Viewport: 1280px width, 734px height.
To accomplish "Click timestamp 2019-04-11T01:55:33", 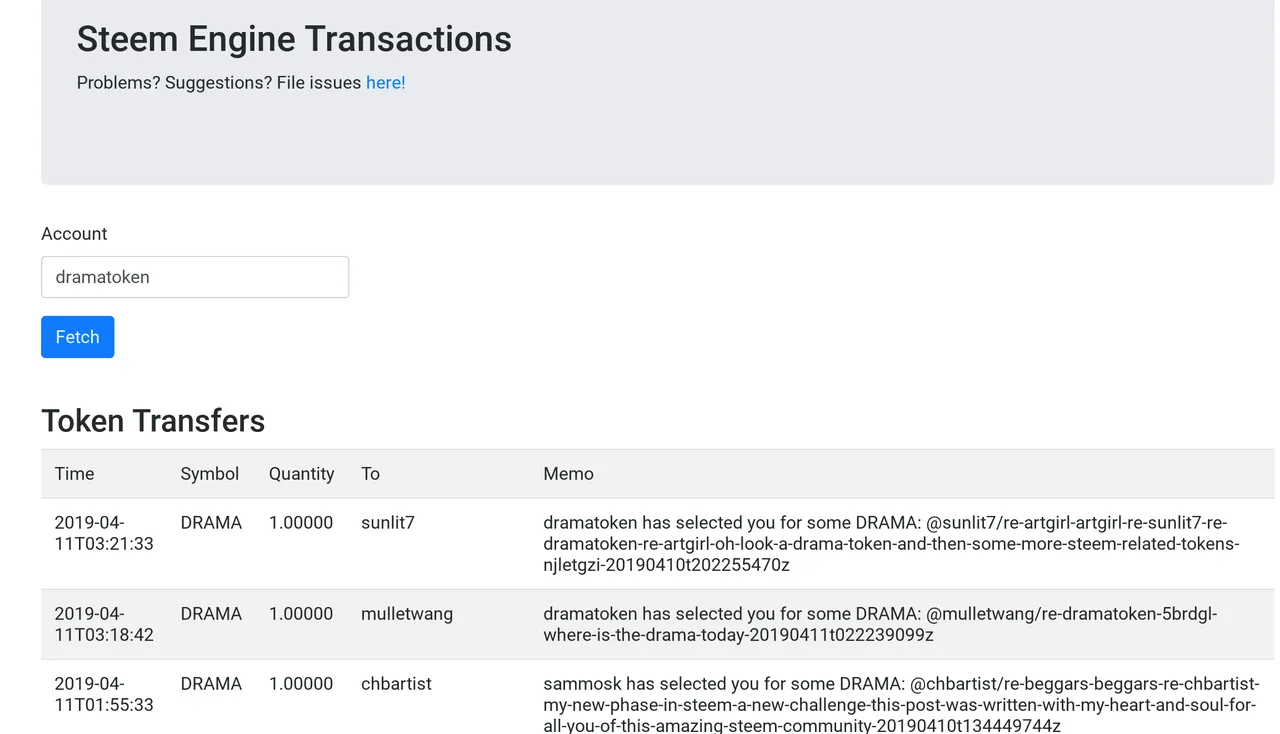I will click(x=104, y=694).
